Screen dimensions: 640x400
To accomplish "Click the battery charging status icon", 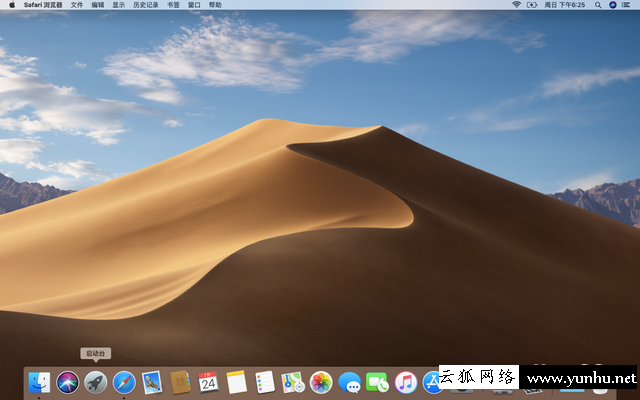I will (x=532, y=5).
